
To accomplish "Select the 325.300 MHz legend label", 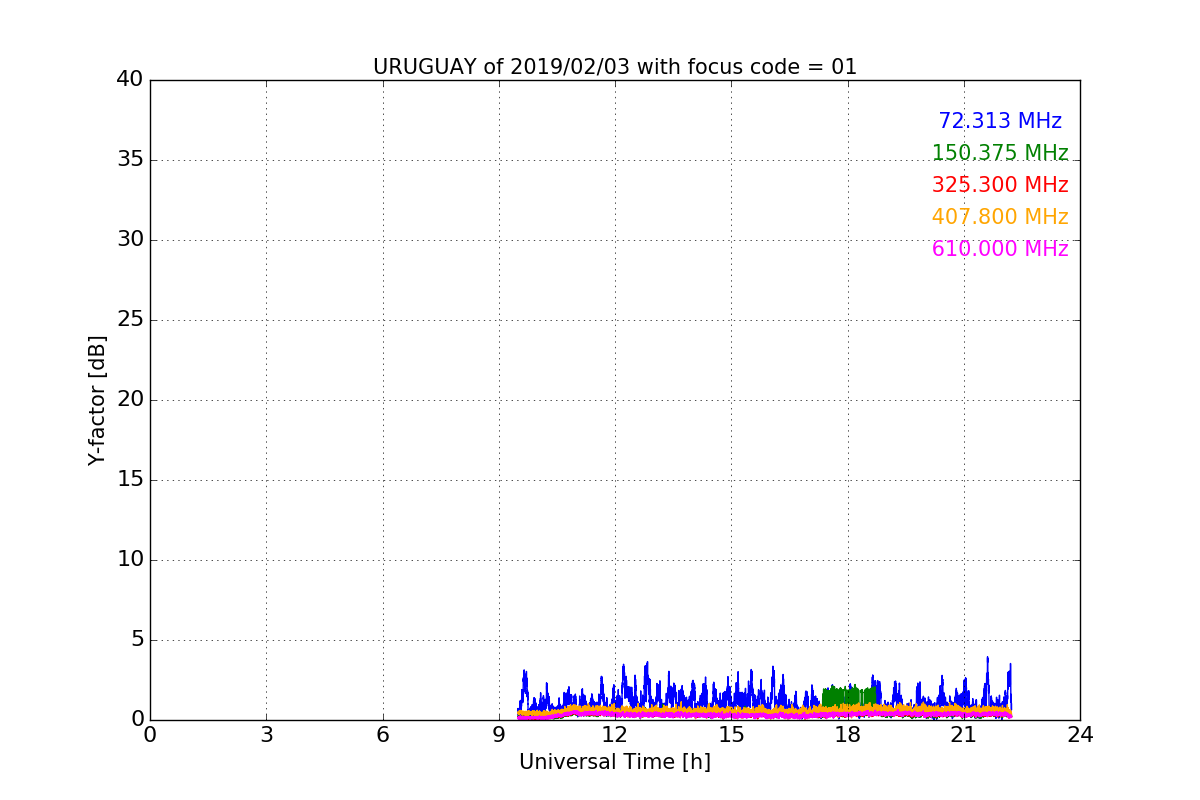I will pos(1000,185).
